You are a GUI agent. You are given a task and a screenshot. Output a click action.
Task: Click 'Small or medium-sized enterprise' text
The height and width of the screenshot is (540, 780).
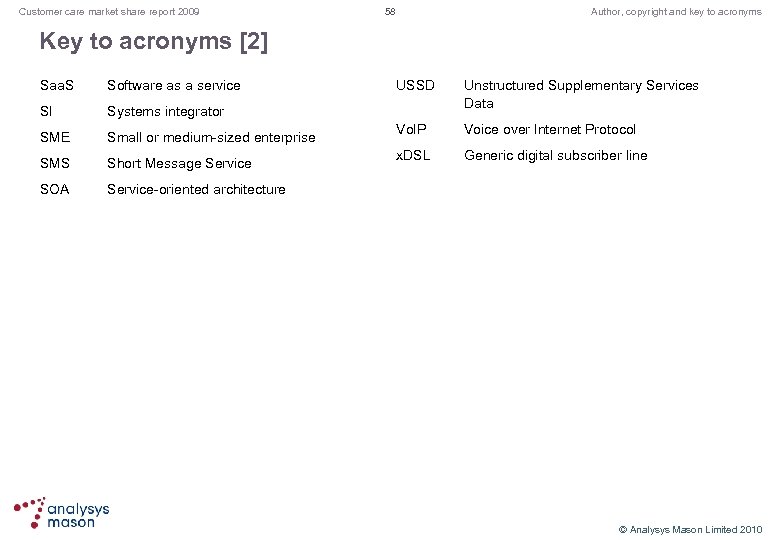[211, 137]
